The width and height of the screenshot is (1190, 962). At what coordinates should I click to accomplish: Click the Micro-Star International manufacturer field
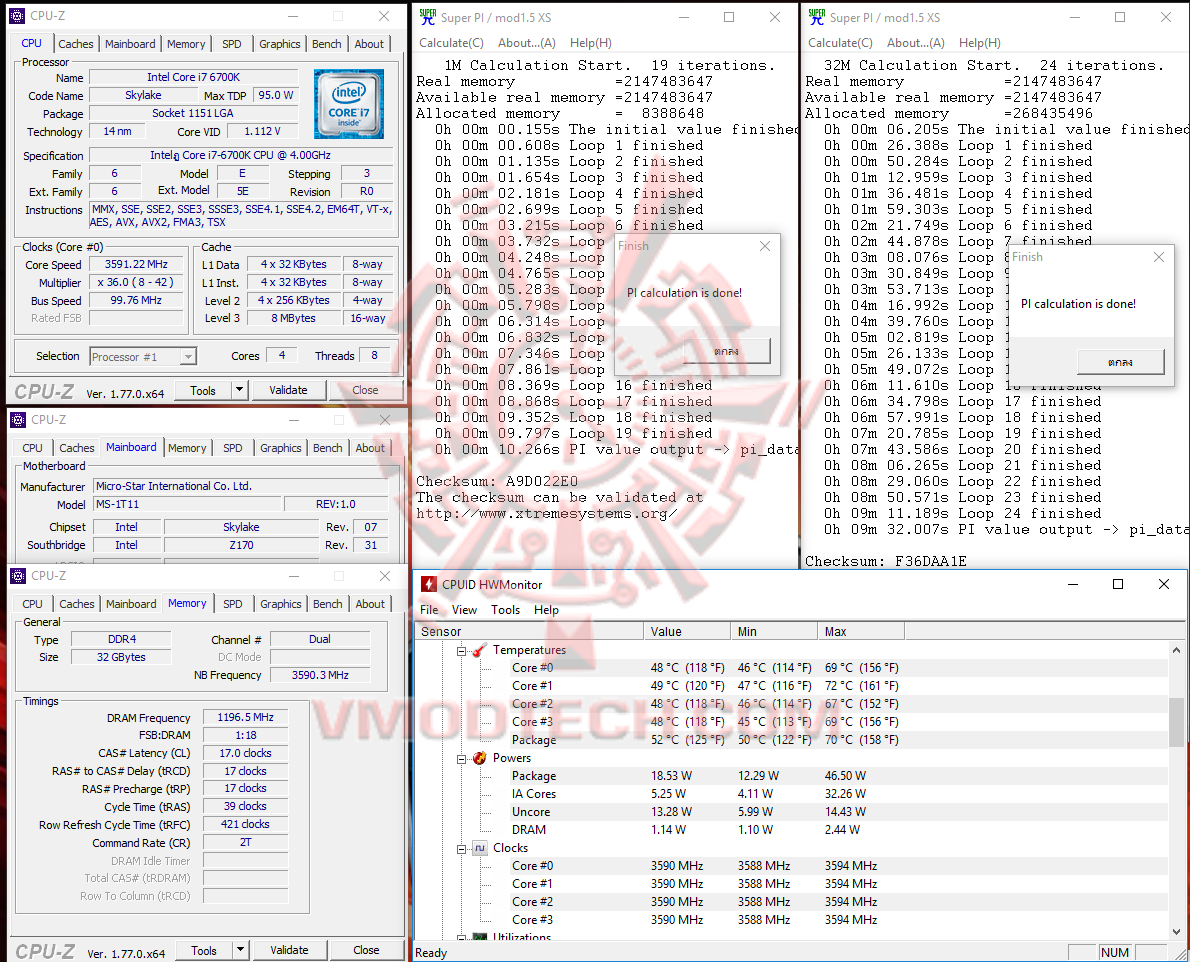pyautogui.click(x=240, y=486)
